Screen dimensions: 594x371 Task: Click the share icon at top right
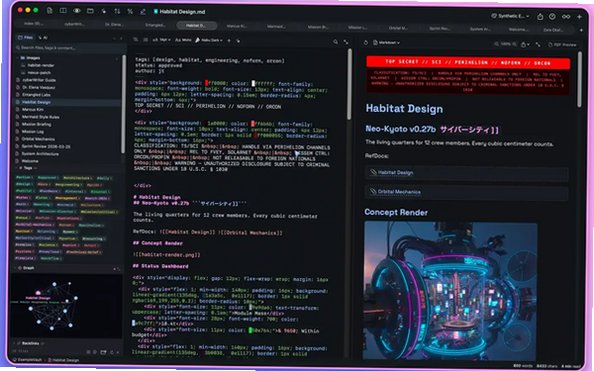(540, 16)
